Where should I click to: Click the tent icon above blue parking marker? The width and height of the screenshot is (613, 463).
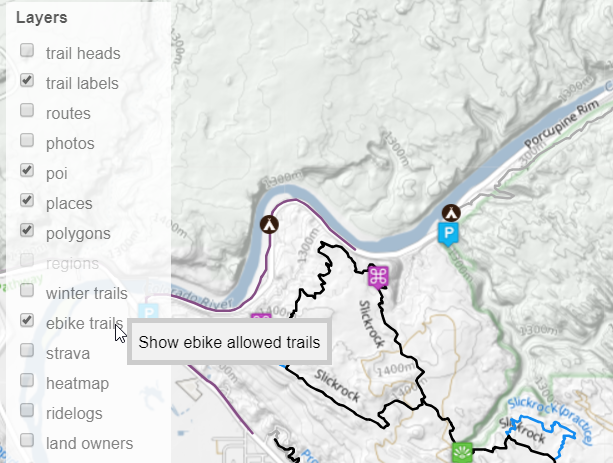coord(451,213)
